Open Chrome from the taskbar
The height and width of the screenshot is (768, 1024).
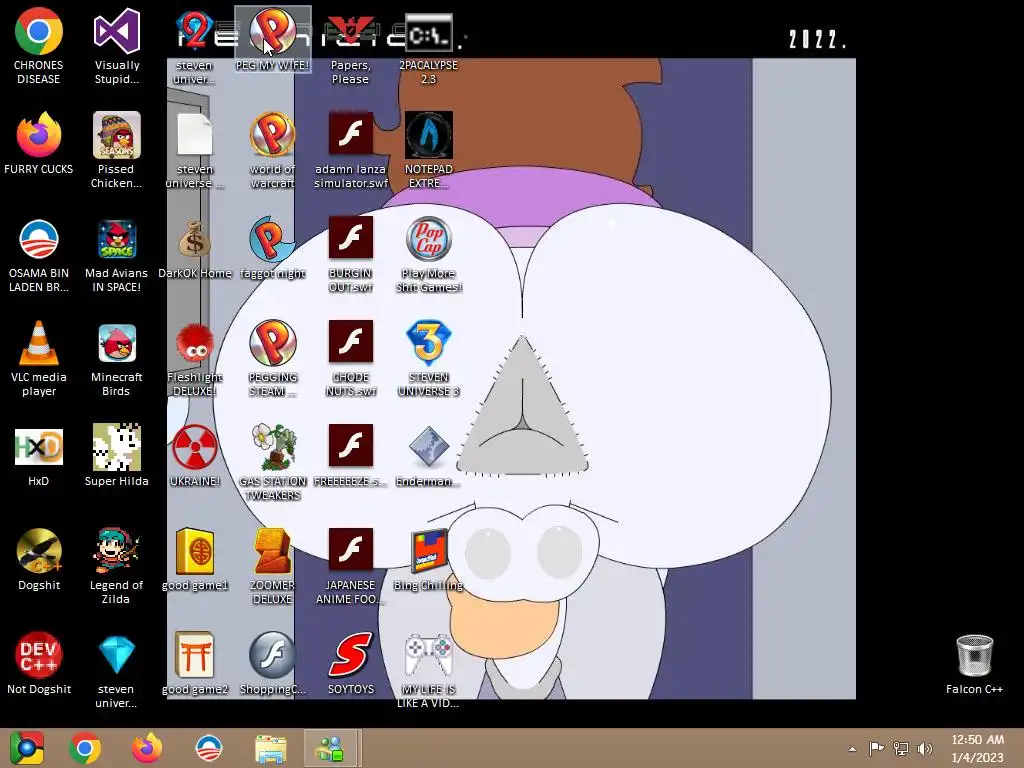85,748
